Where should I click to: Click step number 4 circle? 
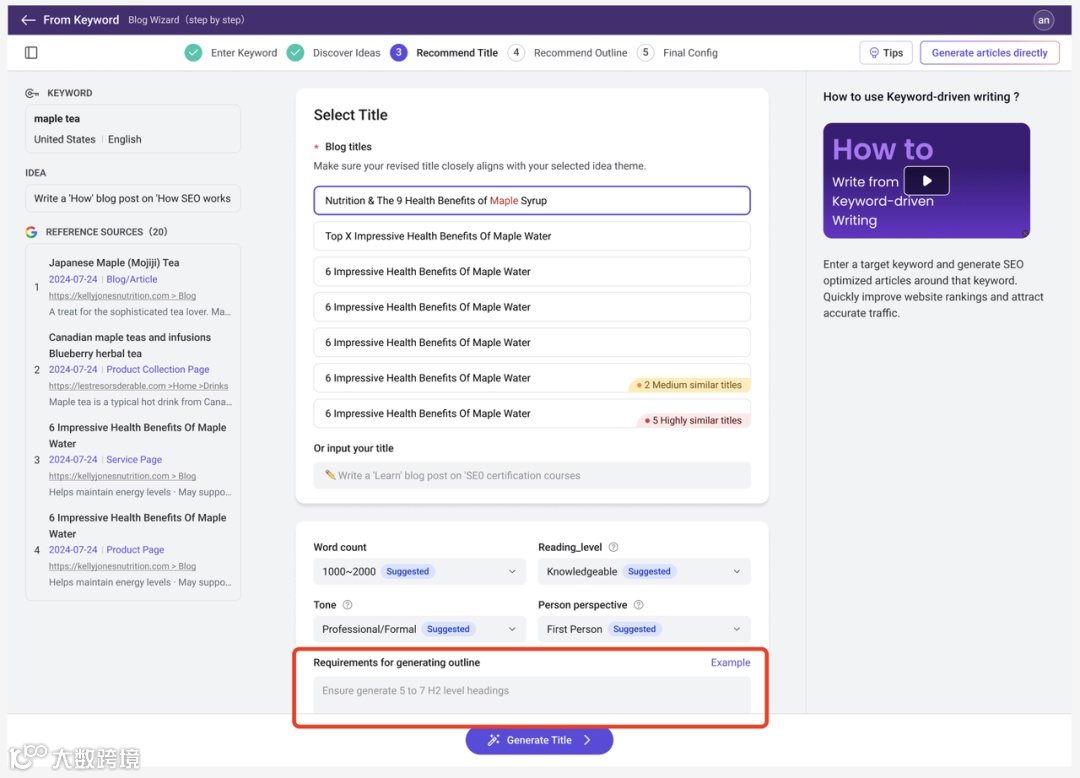tap(516, 53)
